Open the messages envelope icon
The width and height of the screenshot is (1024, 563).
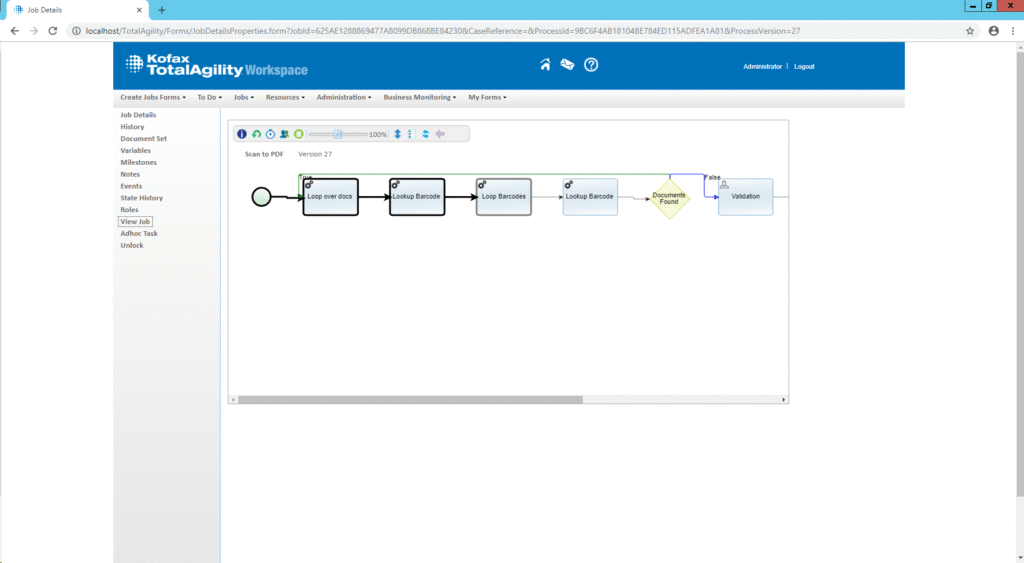[x=567, y=65]
